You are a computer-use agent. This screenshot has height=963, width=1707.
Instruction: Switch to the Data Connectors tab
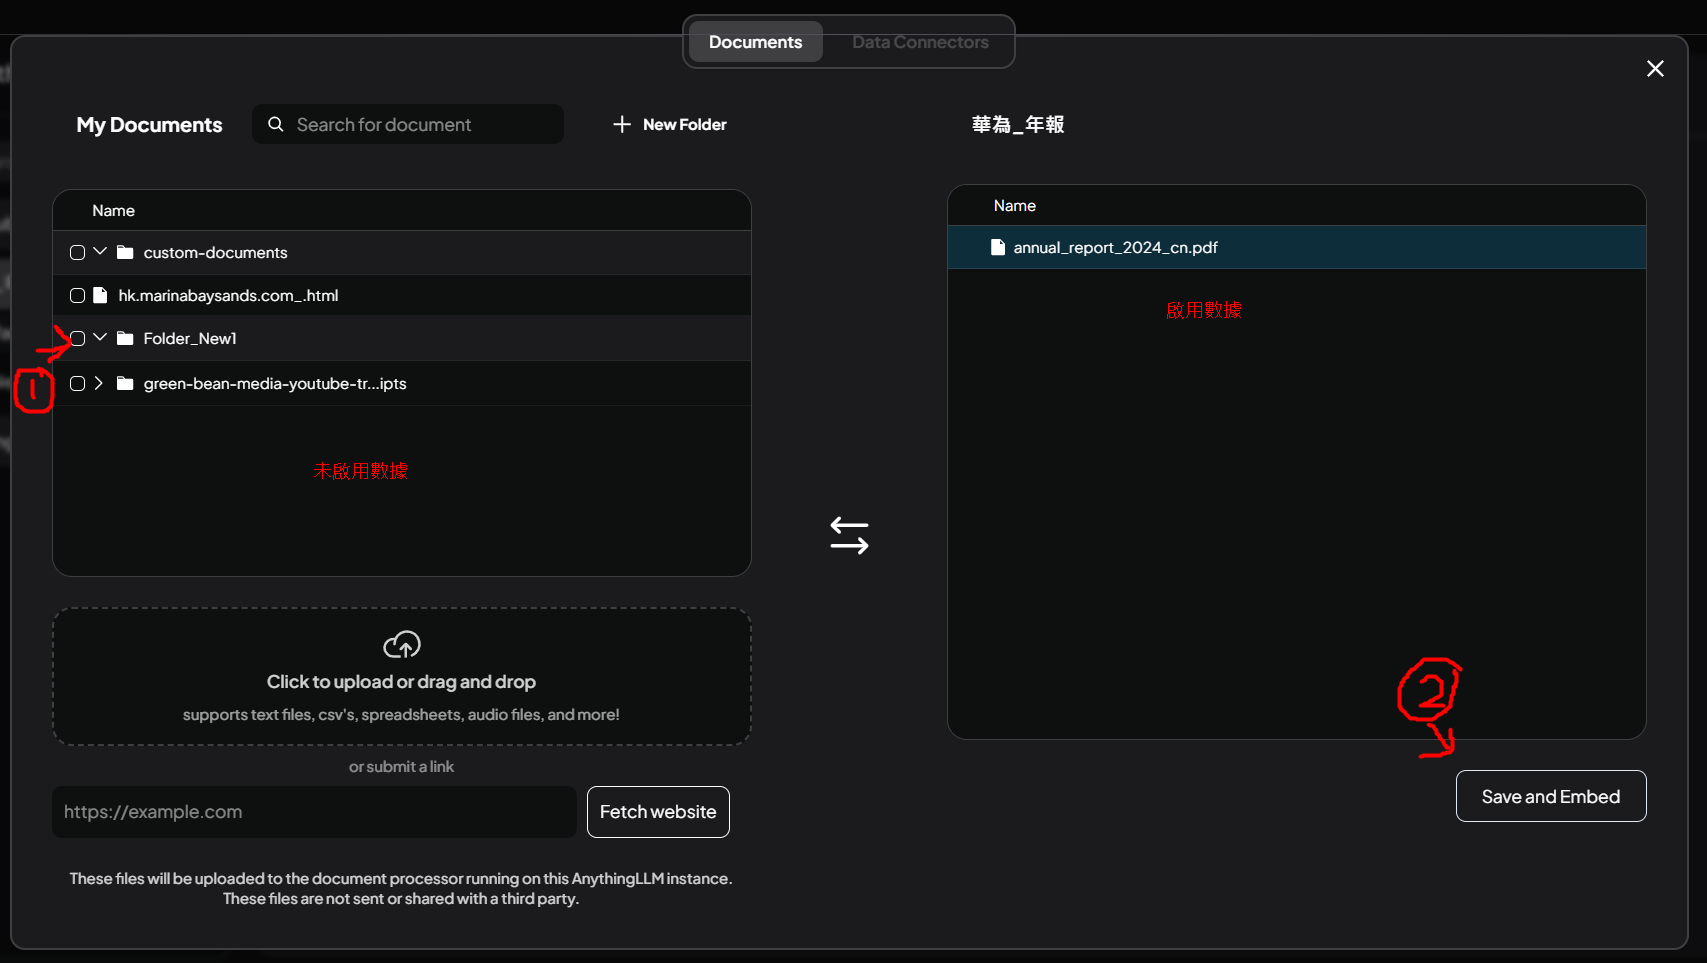[919, 42]
